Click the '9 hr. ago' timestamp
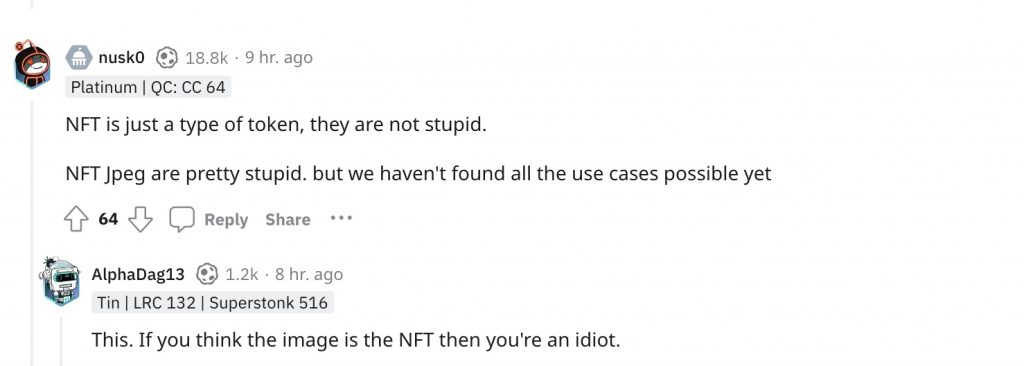Screen dimensions: 1024x366 pyautogui.click(x=279, y=58)
